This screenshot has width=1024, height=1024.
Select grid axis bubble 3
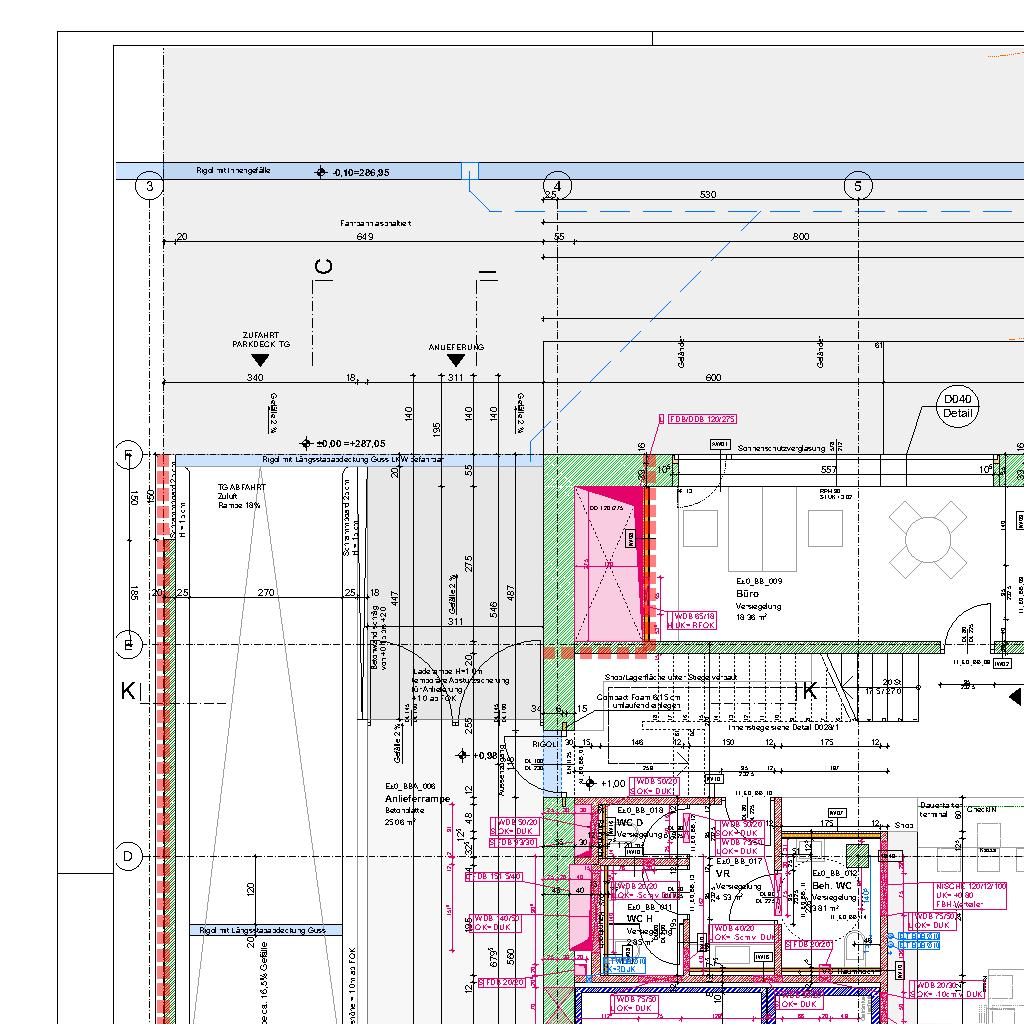150,186
